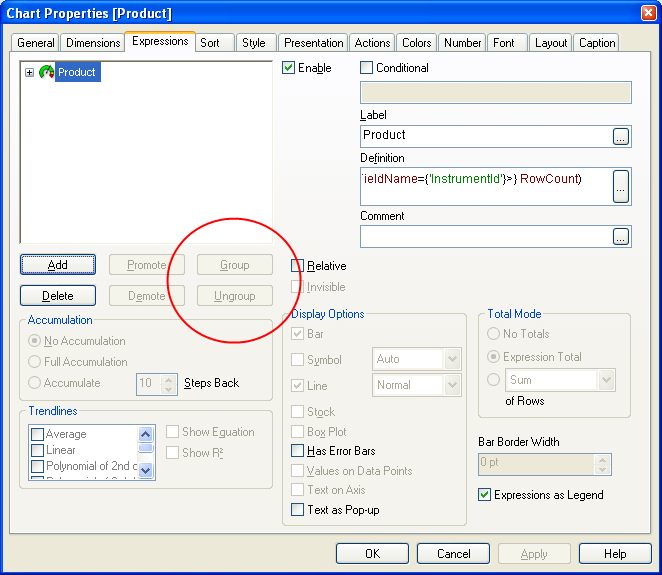The image size is (662, 575).
Task: Open the Number tab
Action: coord(462,43)
